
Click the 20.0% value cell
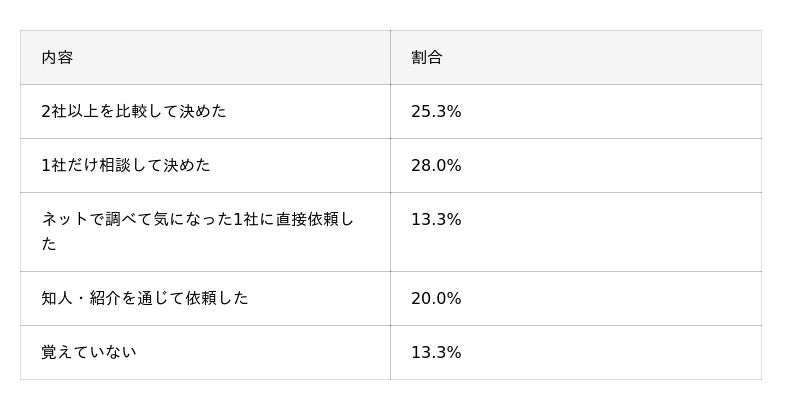(436, 299)
